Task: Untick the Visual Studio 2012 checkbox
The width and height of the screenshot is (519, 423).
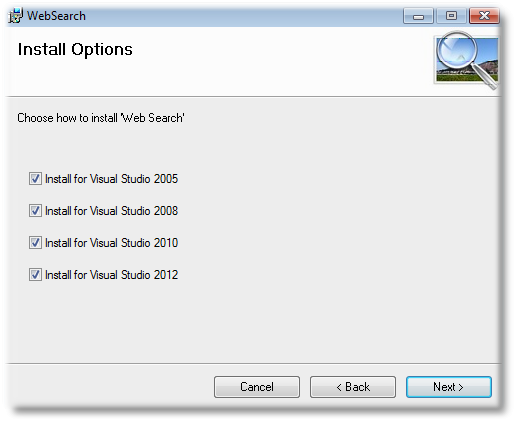Action: point(35,275)
